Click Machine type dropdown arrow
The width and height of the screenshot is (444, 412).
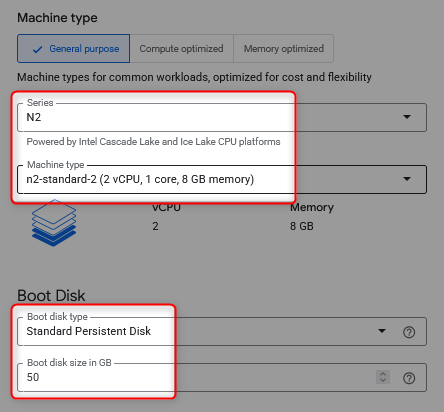point(407,179)
